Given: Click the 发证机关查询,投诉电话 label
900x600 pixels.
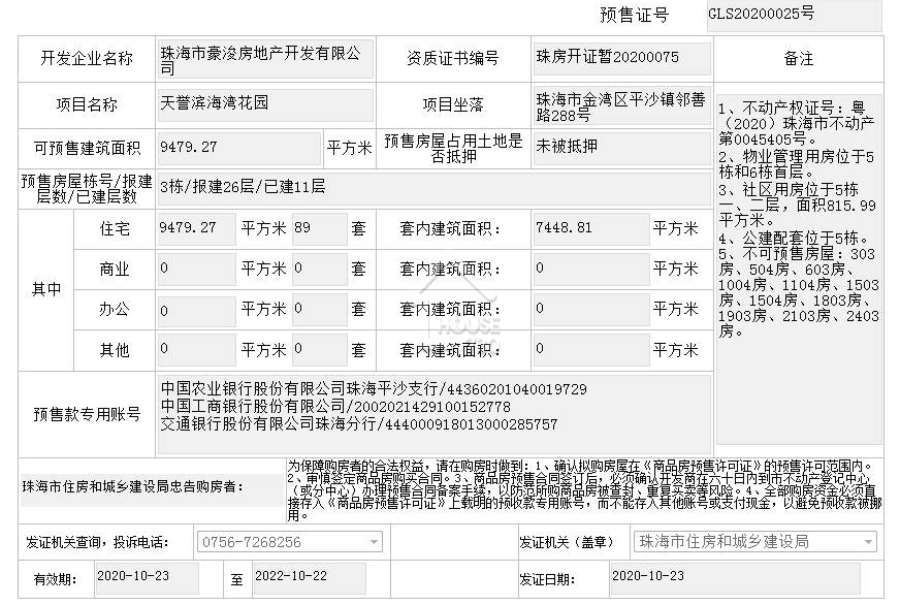Looking at the screenshot, I should [97, 542].
